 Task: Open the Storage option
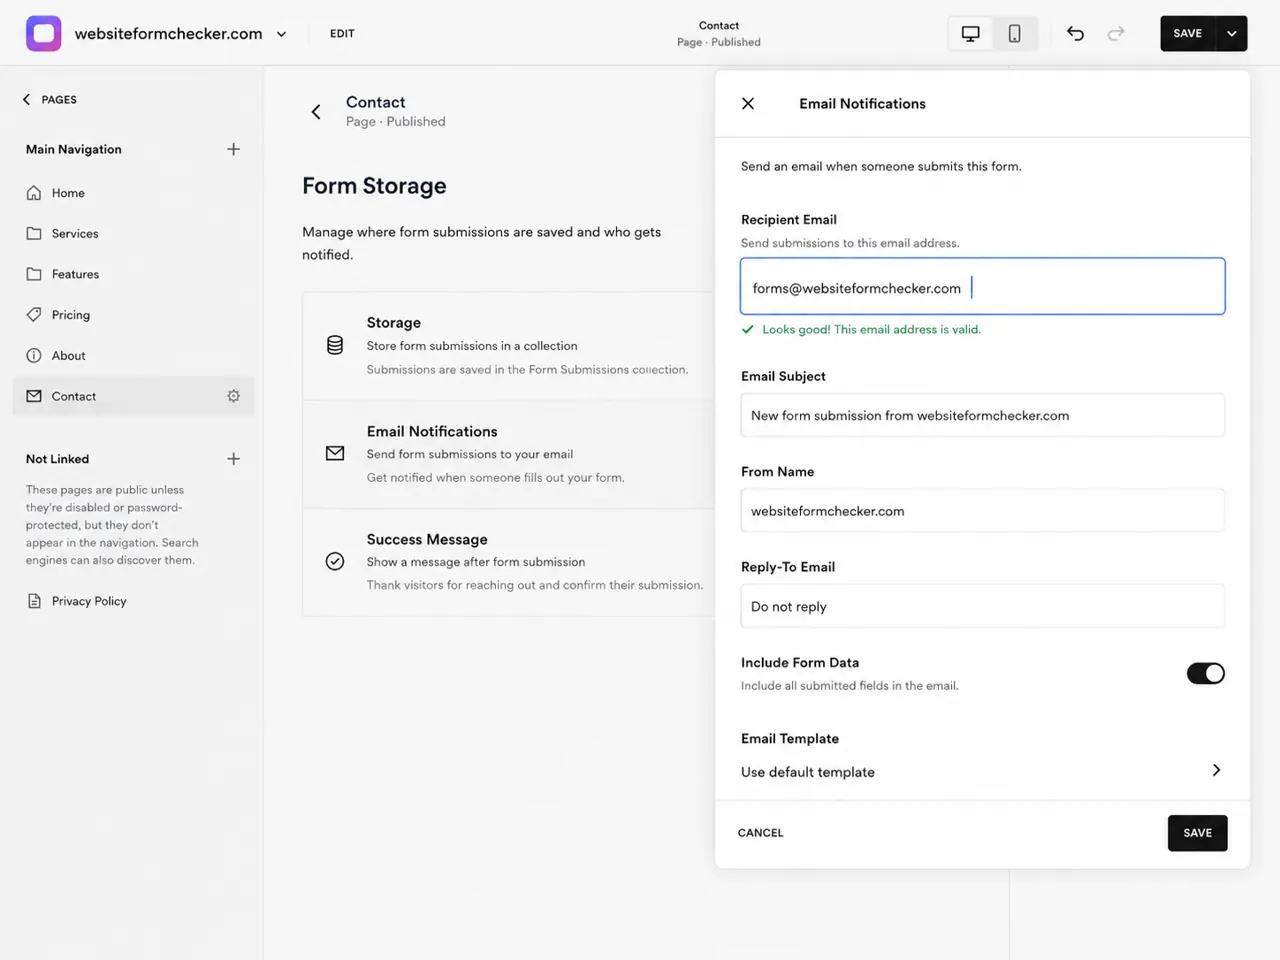509,346
